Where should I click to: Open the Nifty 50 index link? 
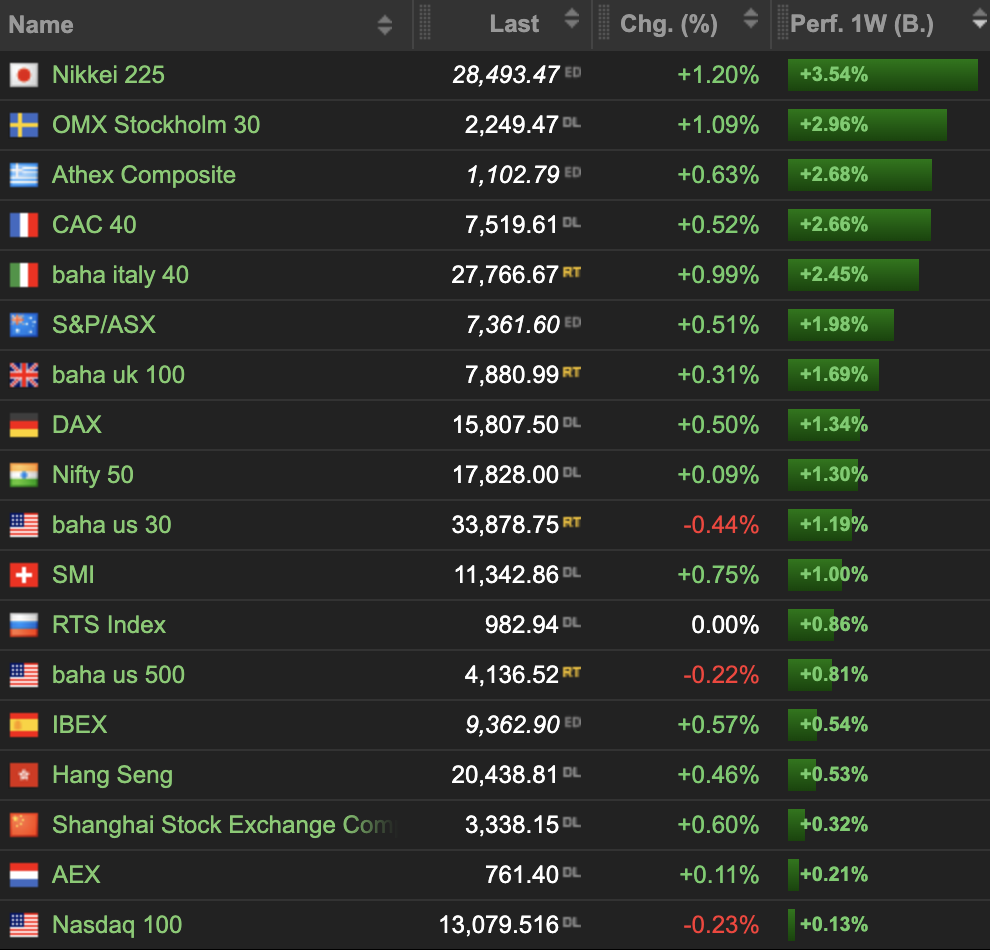92,475
